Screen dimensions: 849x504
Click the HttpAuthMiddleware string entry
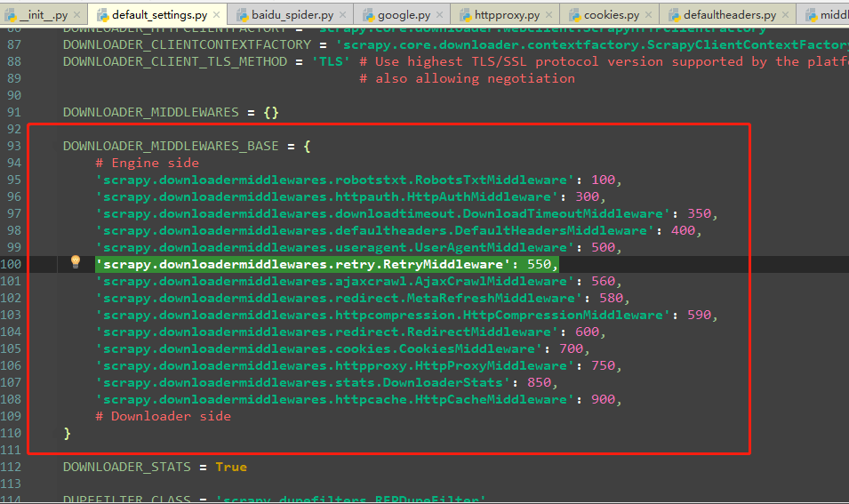pyautogui.click(x=326, y=197)
